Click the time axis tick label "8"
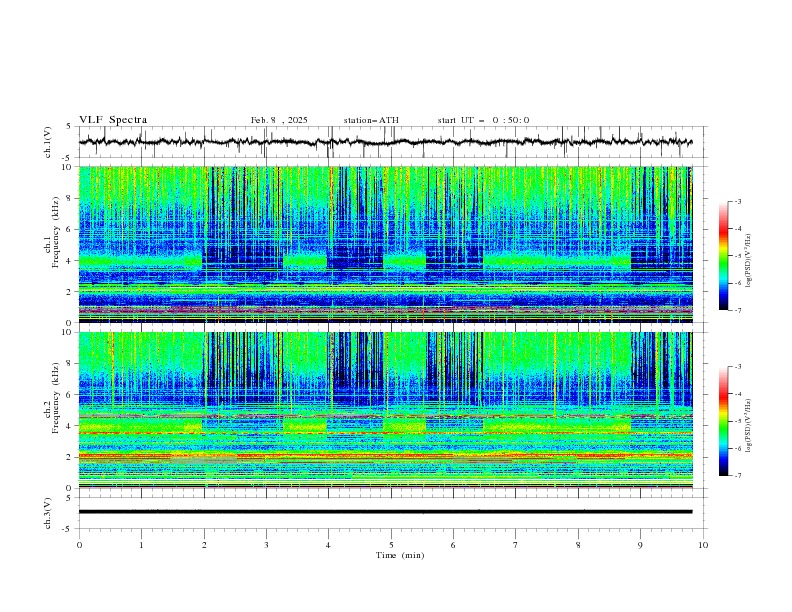The width and height of the screenshot is (792, 612). [578, 545]
